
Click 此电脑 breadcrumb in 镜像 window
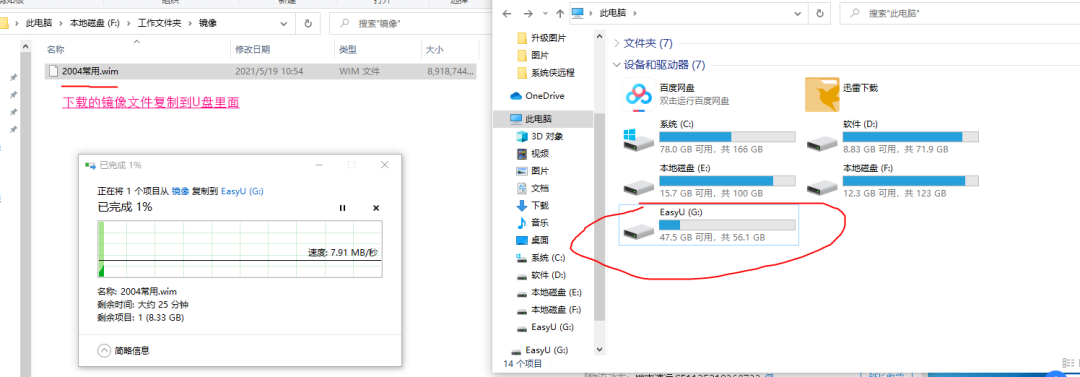click(39, 23)
